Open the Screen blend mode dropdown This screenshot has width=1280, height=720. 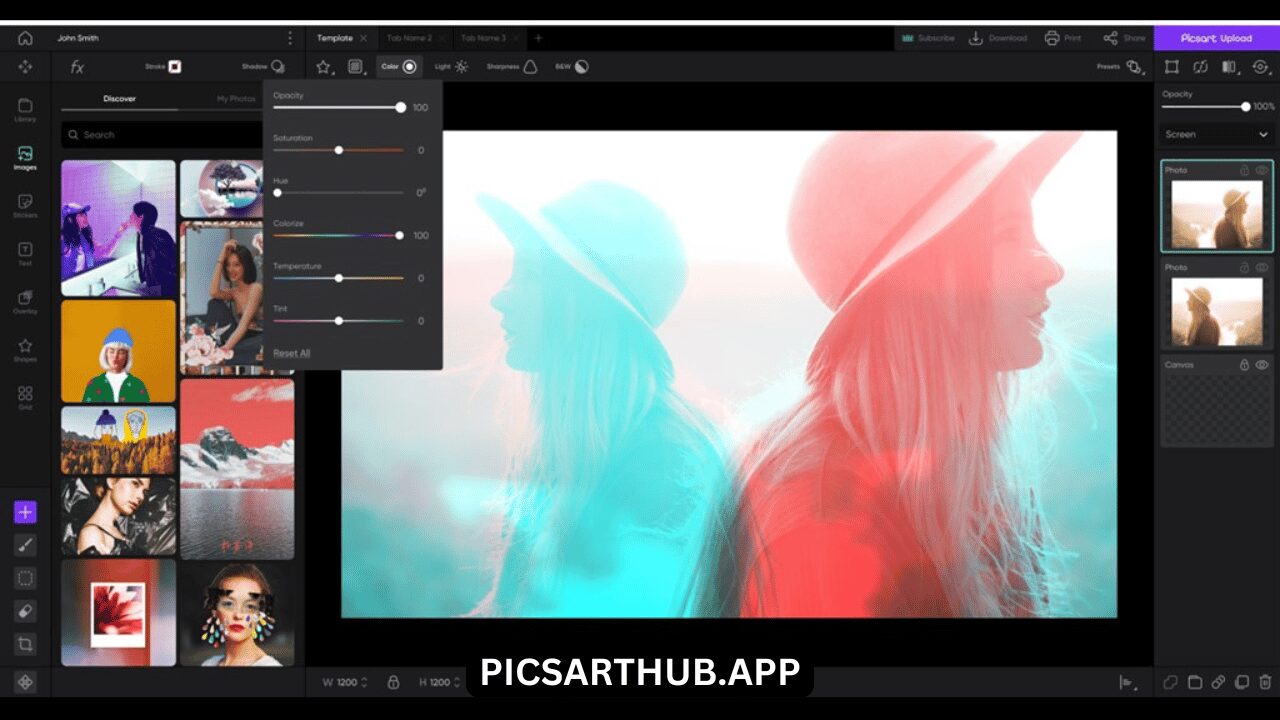click(x=1216, y=134)
